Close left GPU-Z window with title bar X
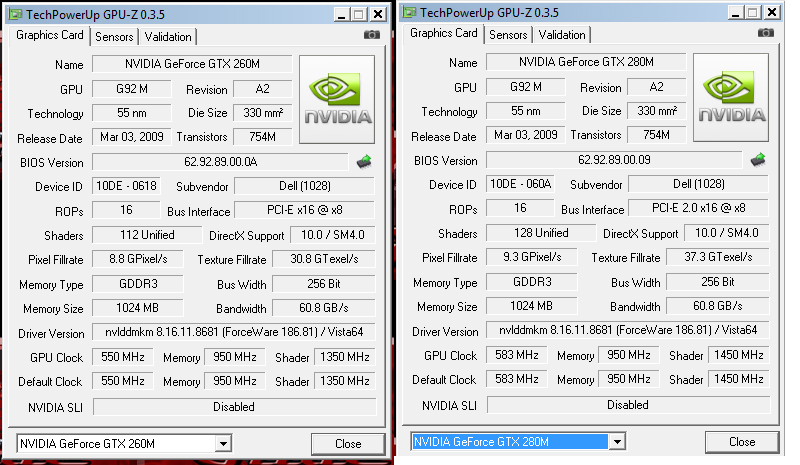 (x=378, y=14)
